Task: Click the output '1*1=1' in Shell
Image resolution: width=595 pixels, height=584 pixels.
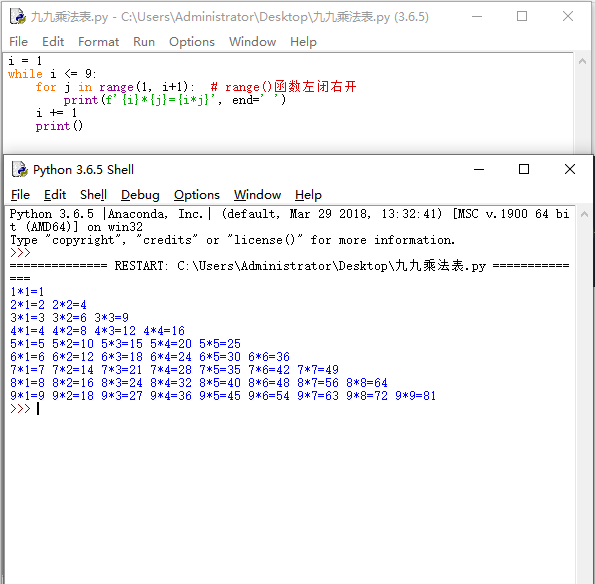Action: (x=27, y=292)
